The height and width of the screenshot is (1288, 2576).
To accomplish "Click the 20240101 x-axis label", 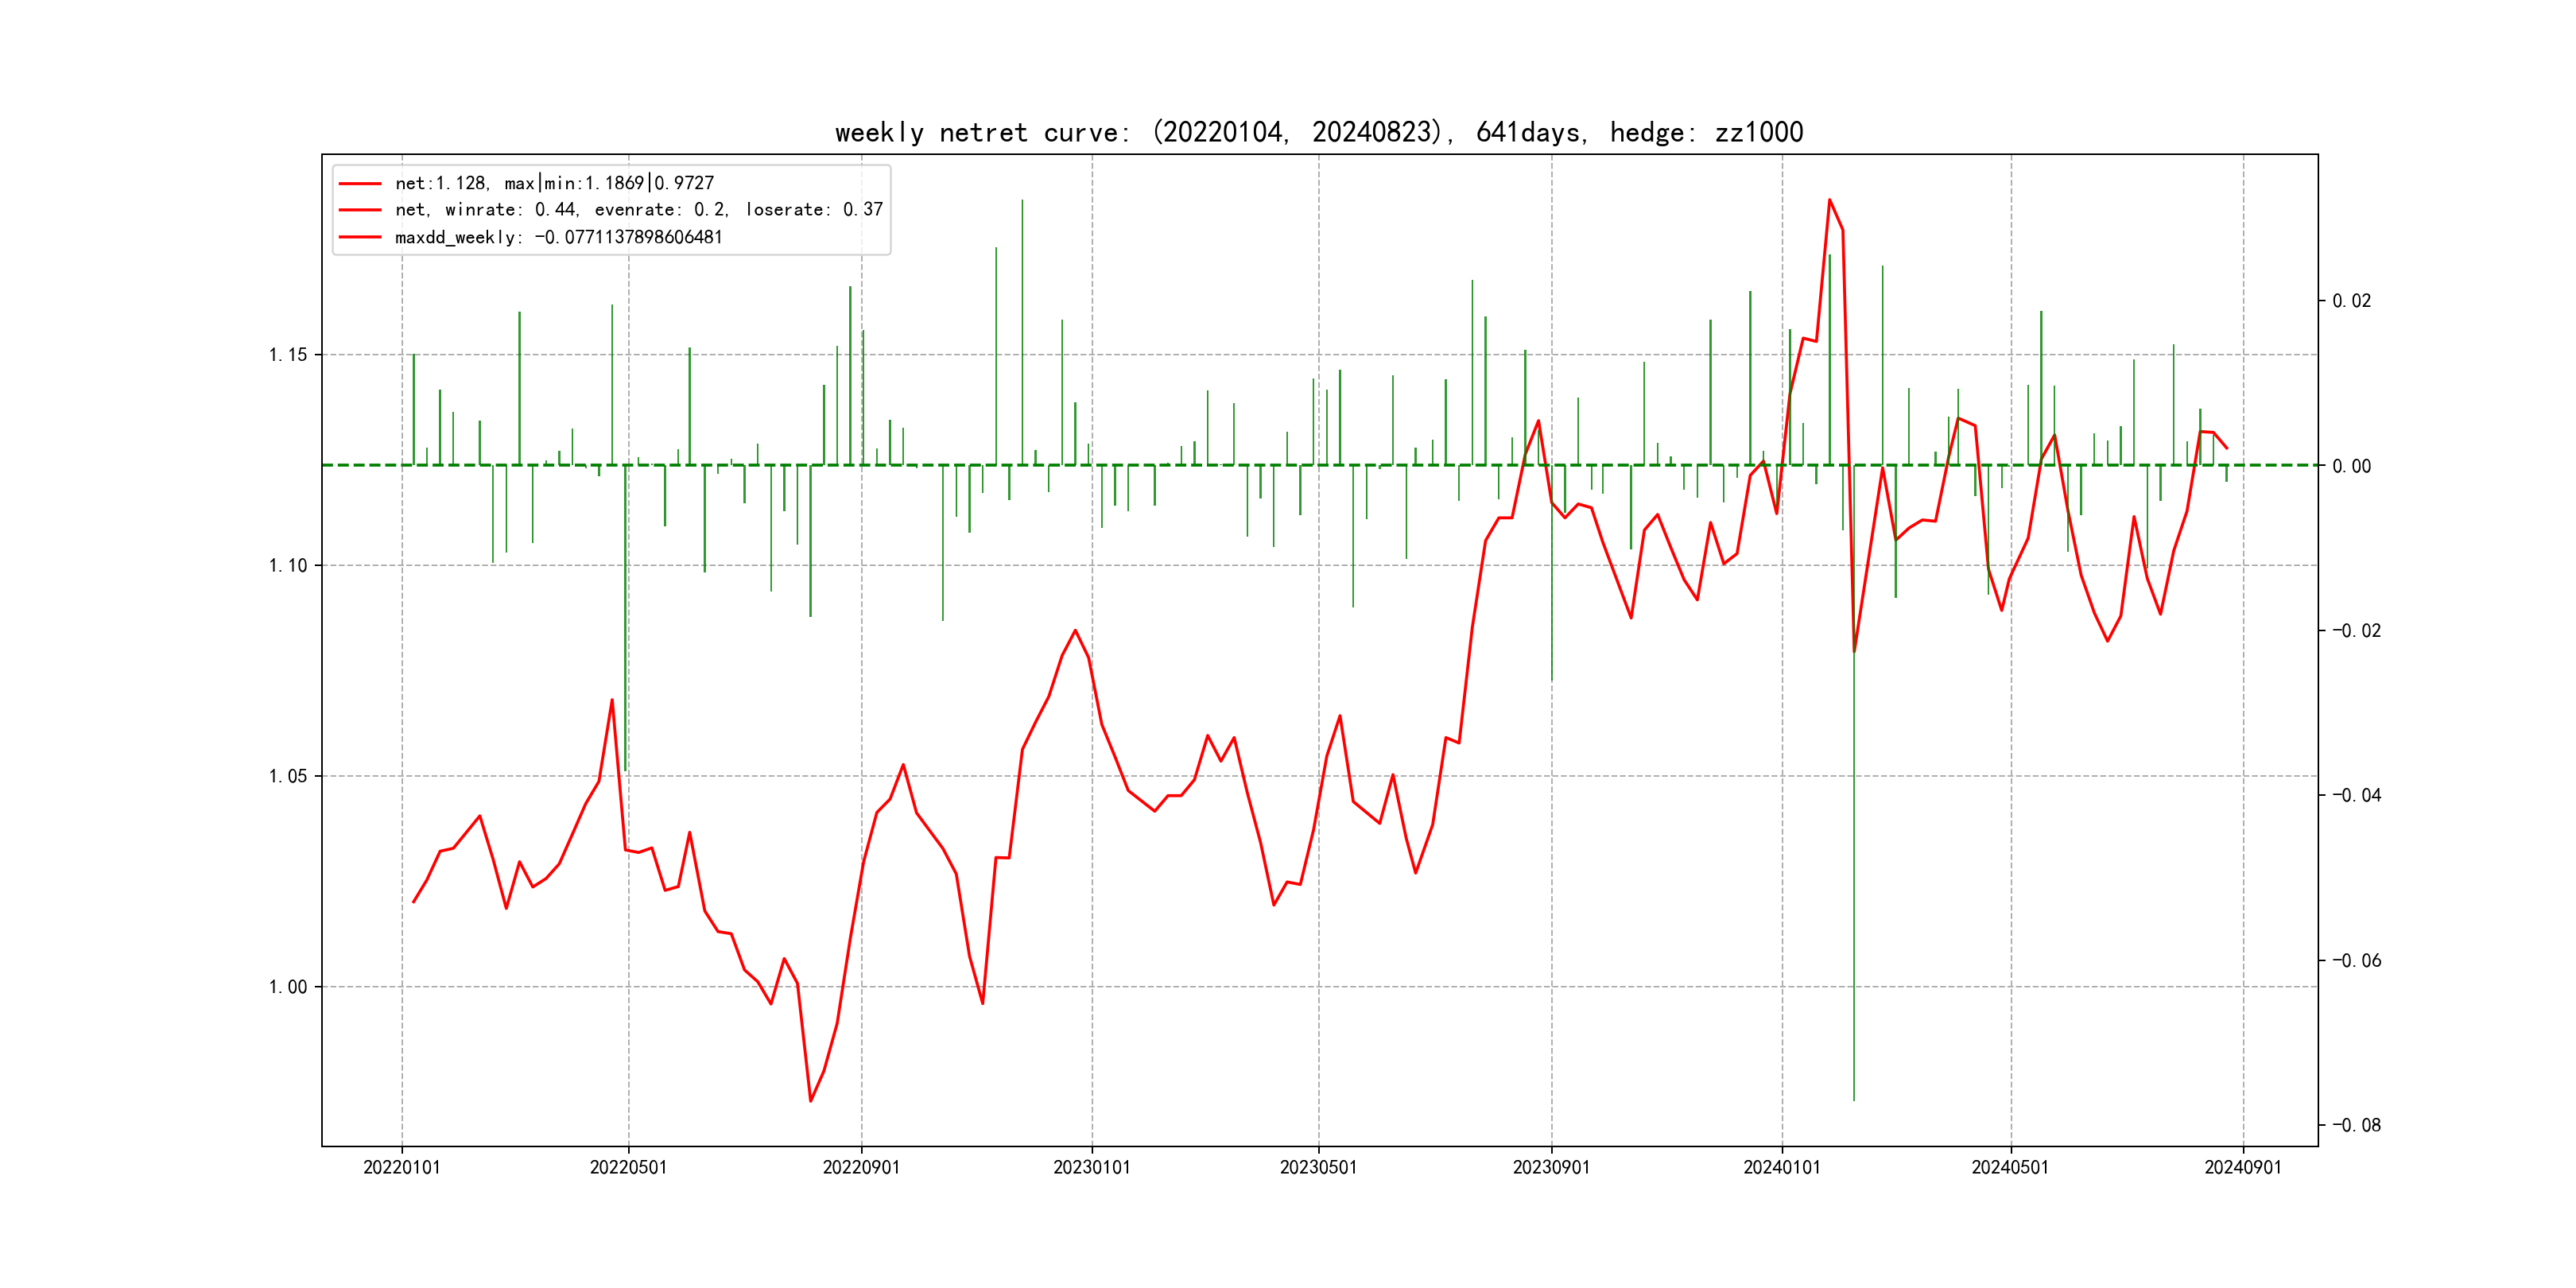I will click(x=1782, y=1168).
